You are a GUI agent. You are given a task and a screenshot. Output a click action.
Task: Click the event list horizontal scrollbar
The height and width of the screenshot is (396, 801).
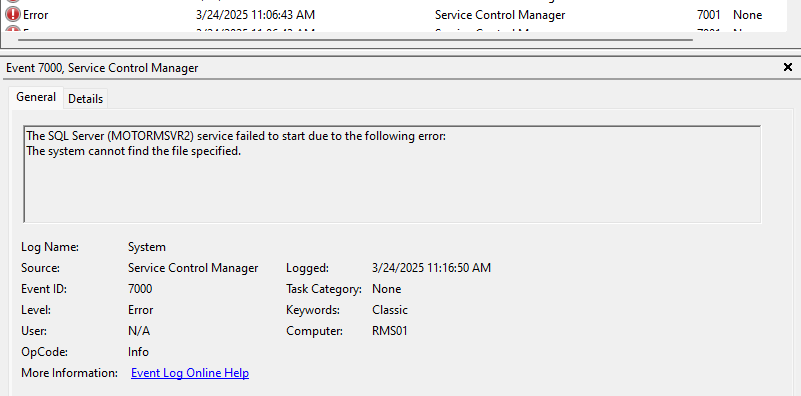pyautogui.click(x=355, y=39)
